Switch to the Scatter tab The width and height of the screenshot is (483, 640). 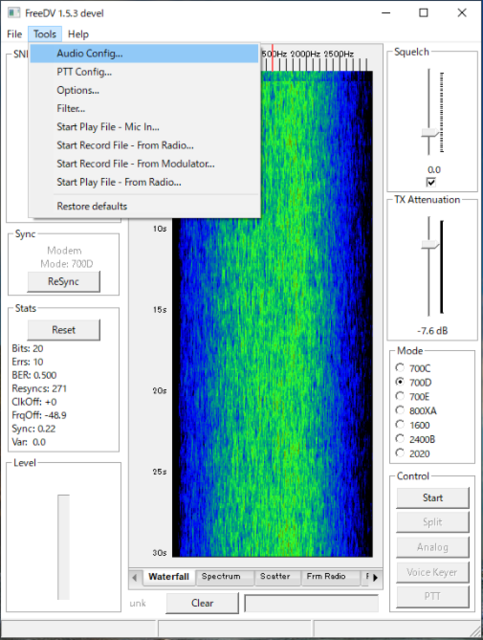(x=277, y=577)
